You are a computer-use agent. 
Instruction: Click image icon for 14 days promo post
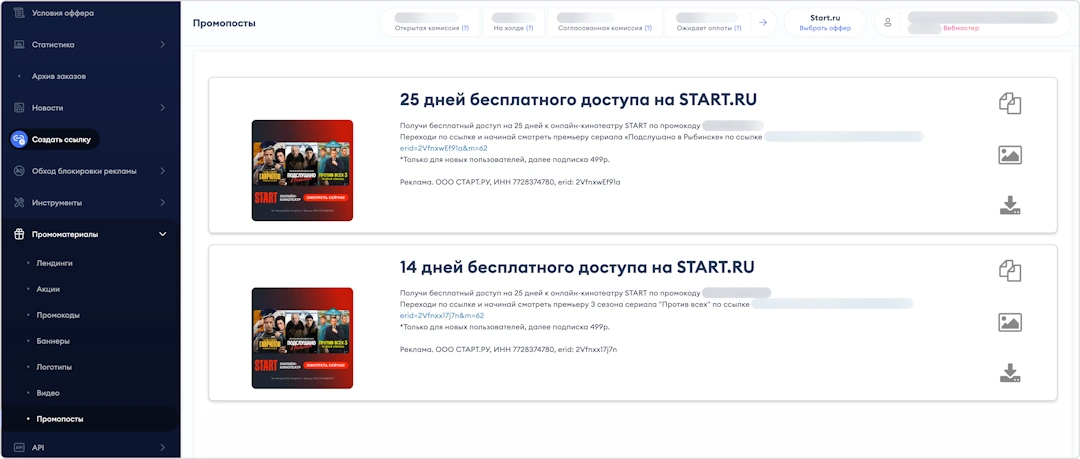(1009, 323)
